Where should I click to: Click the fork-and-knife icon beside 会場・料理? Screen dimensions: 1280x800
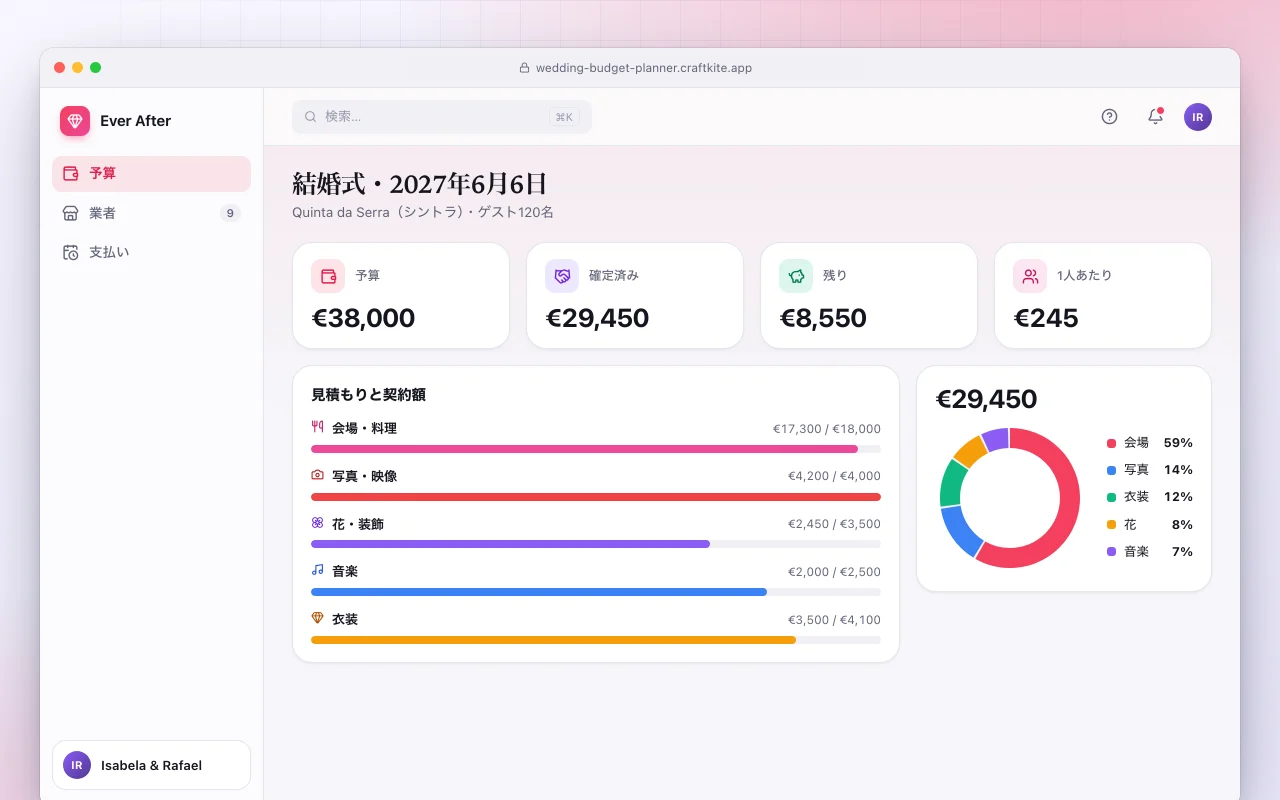317,427
